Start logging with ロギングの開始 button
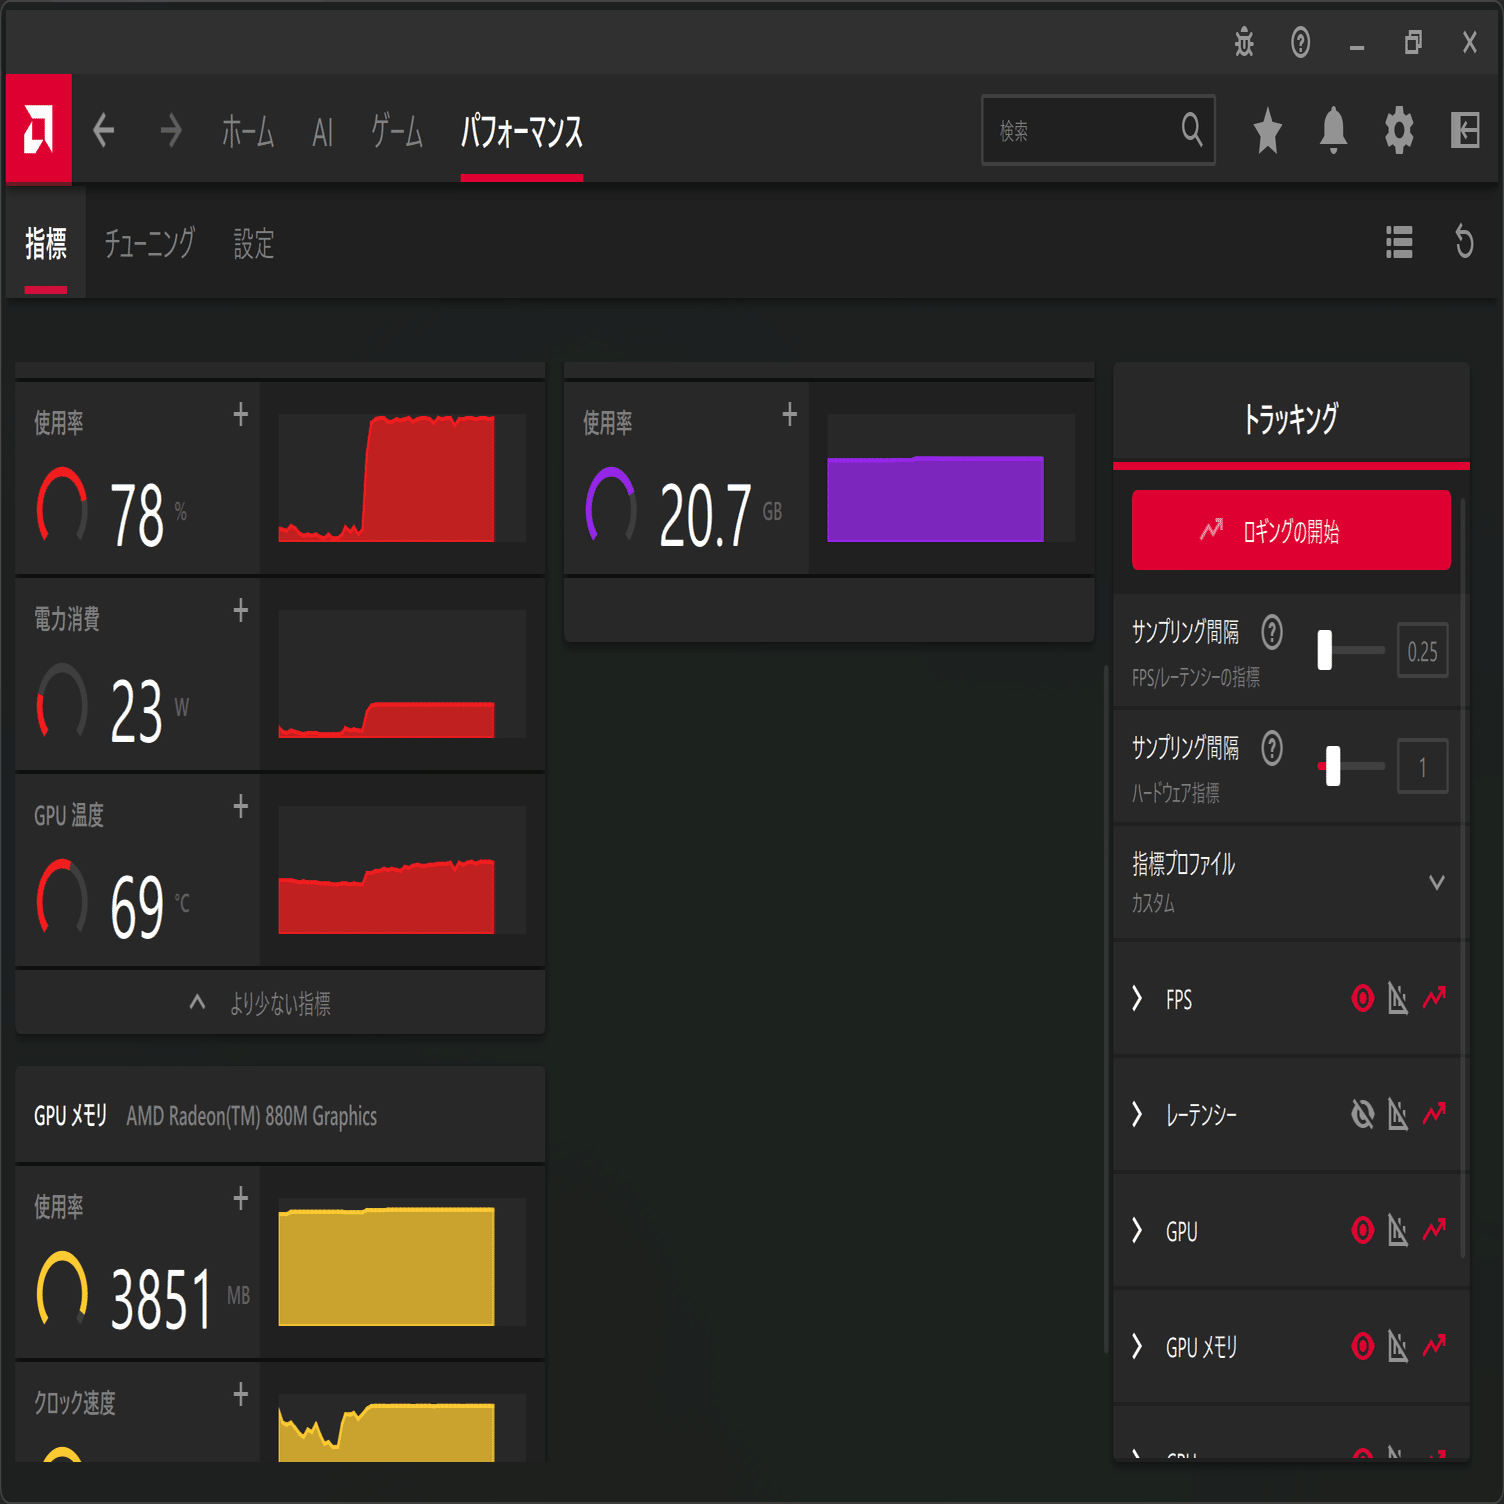Image resolution: width=1504 pixels, height=1504 pixels. 1291,530
